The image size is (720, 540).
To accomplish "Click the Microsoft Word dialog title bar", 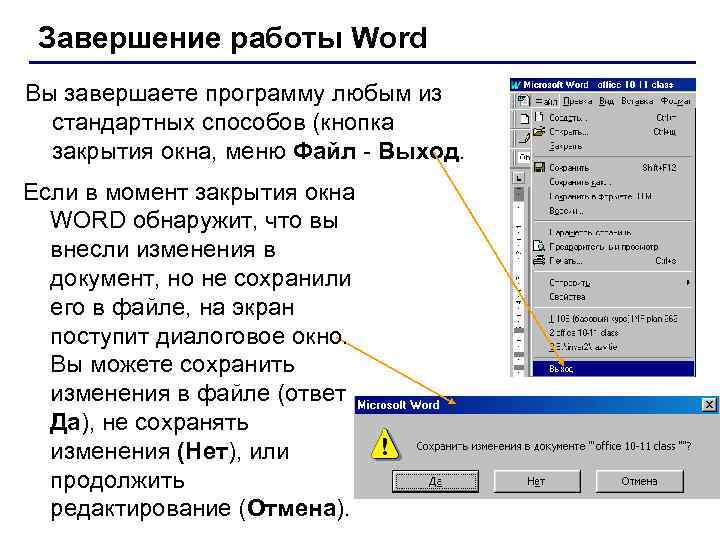I will click(x=535, y=405).
